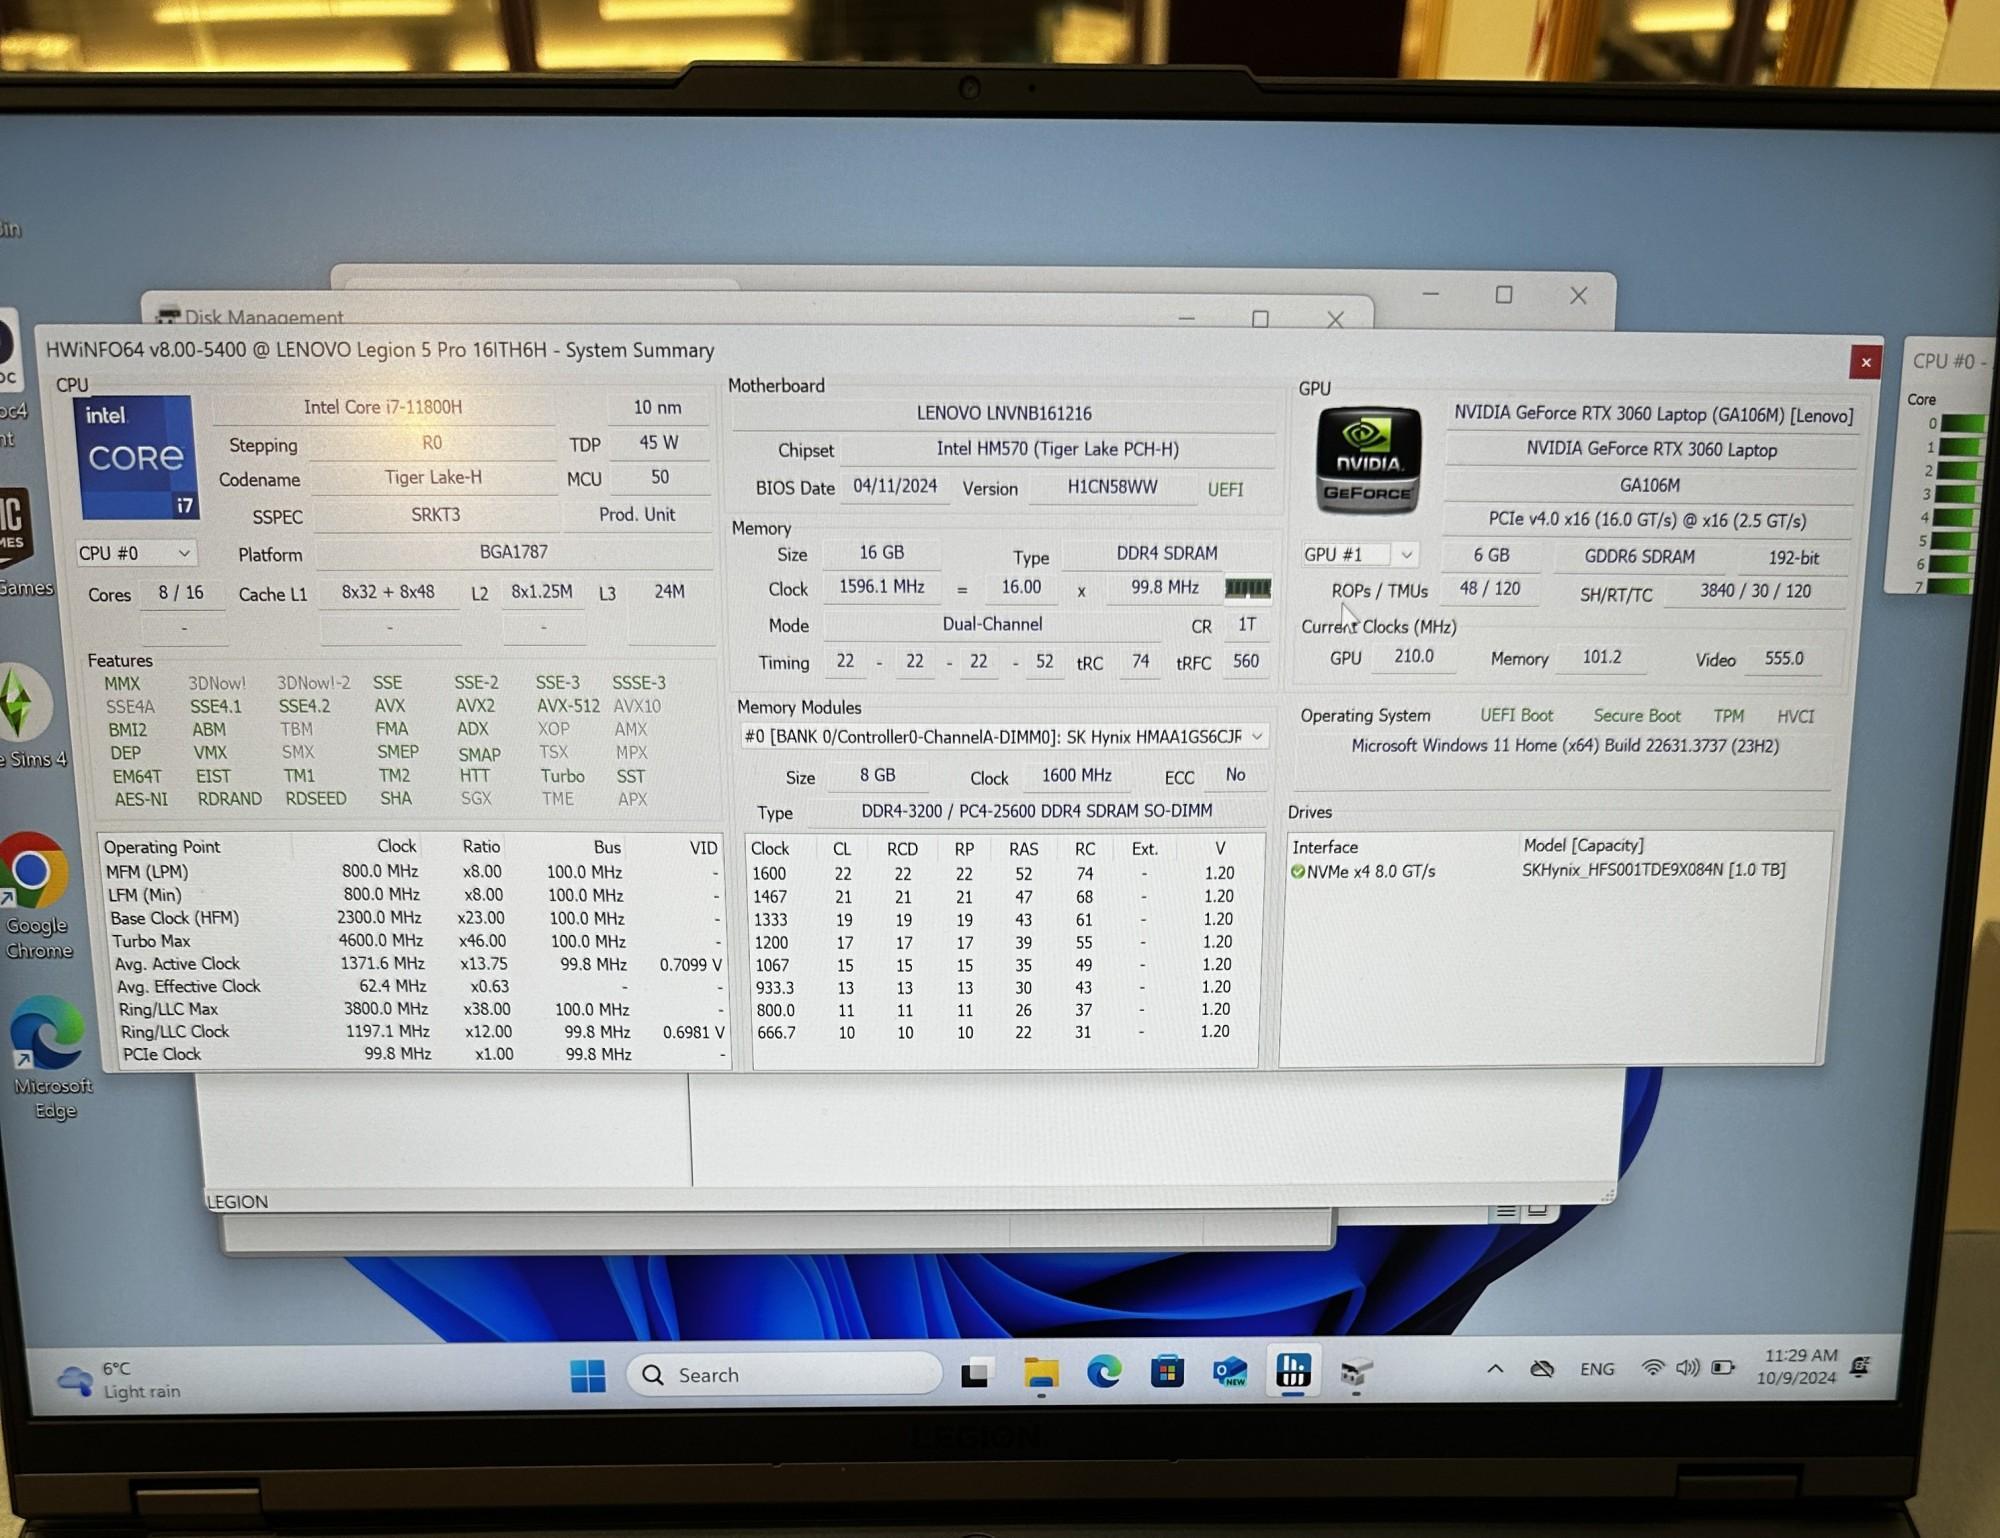The height and width of the screenshot is (1538, 2000).
Task: Click 'LENOVO LNVNB161216' motherboard field
Action: point(1004,413)
